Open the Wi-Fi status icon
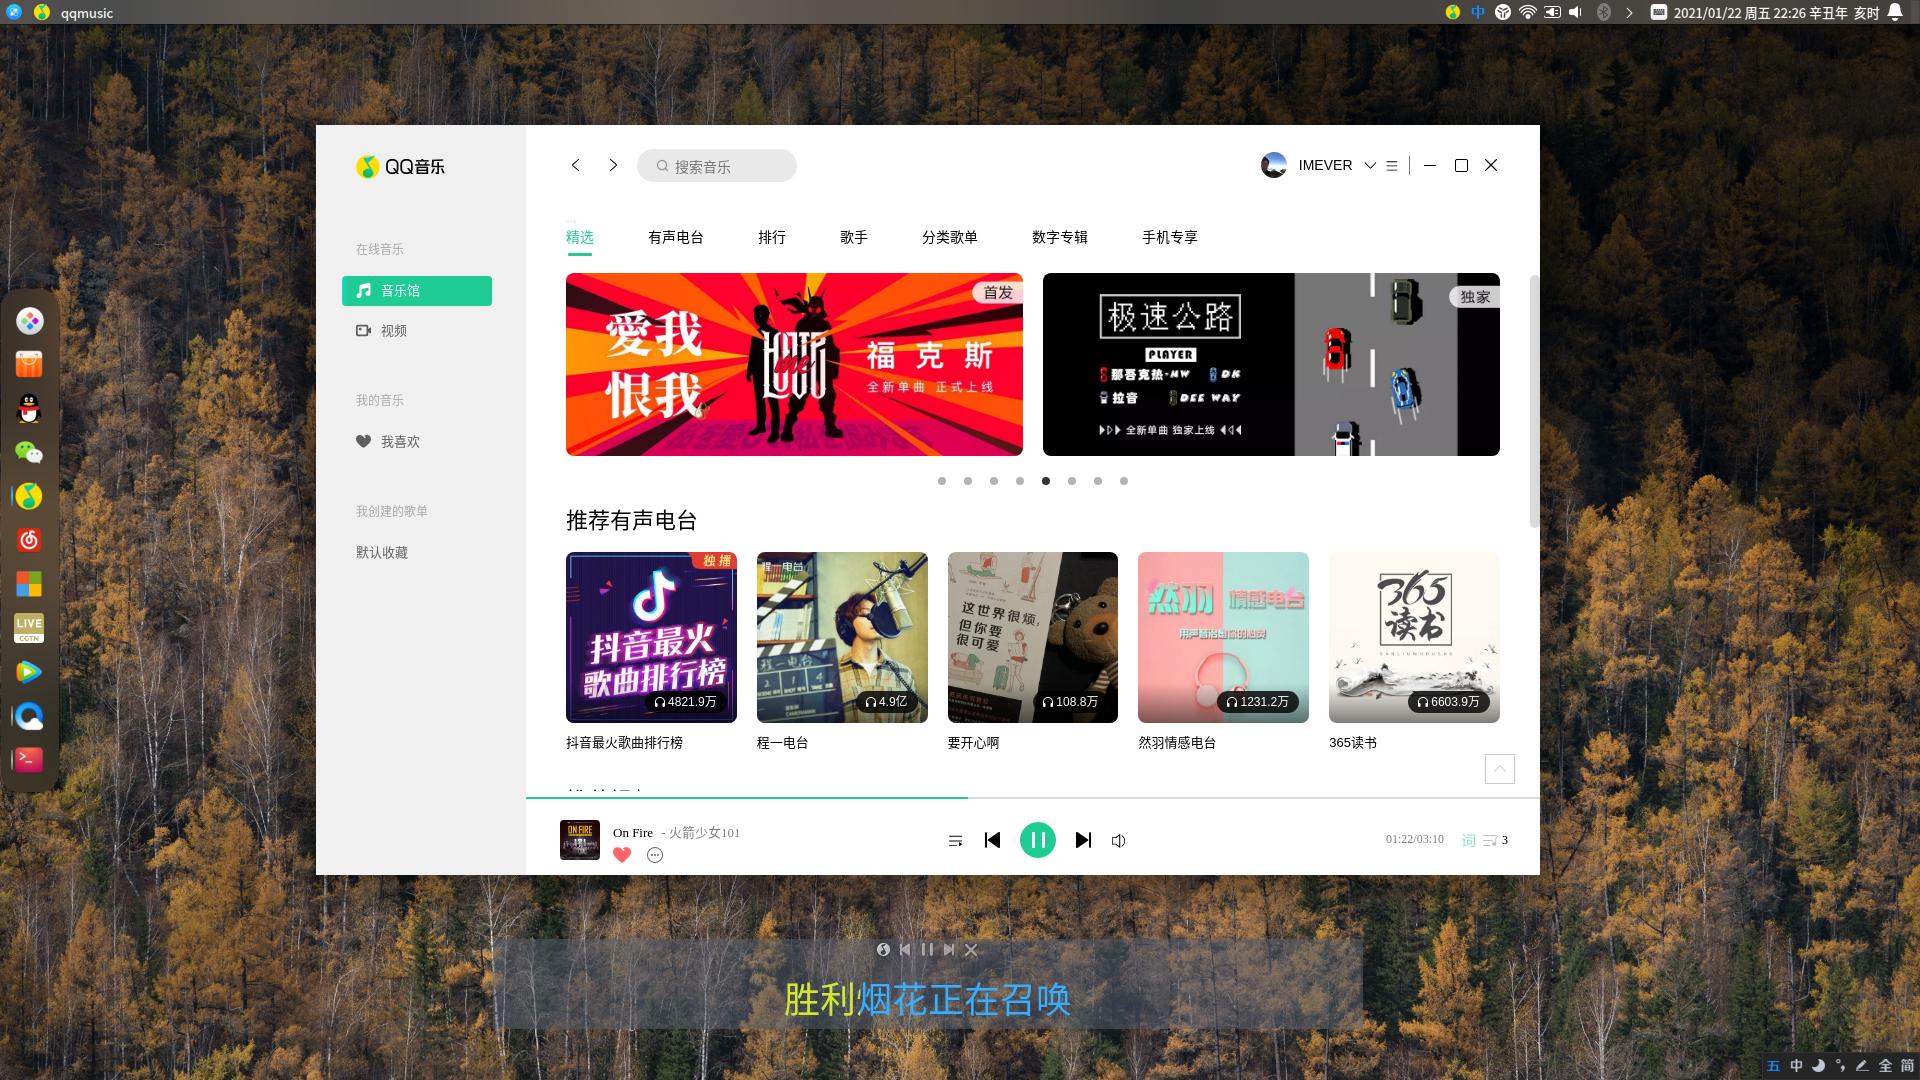The image size is (1920, 1080). [x=1527, y=12]
